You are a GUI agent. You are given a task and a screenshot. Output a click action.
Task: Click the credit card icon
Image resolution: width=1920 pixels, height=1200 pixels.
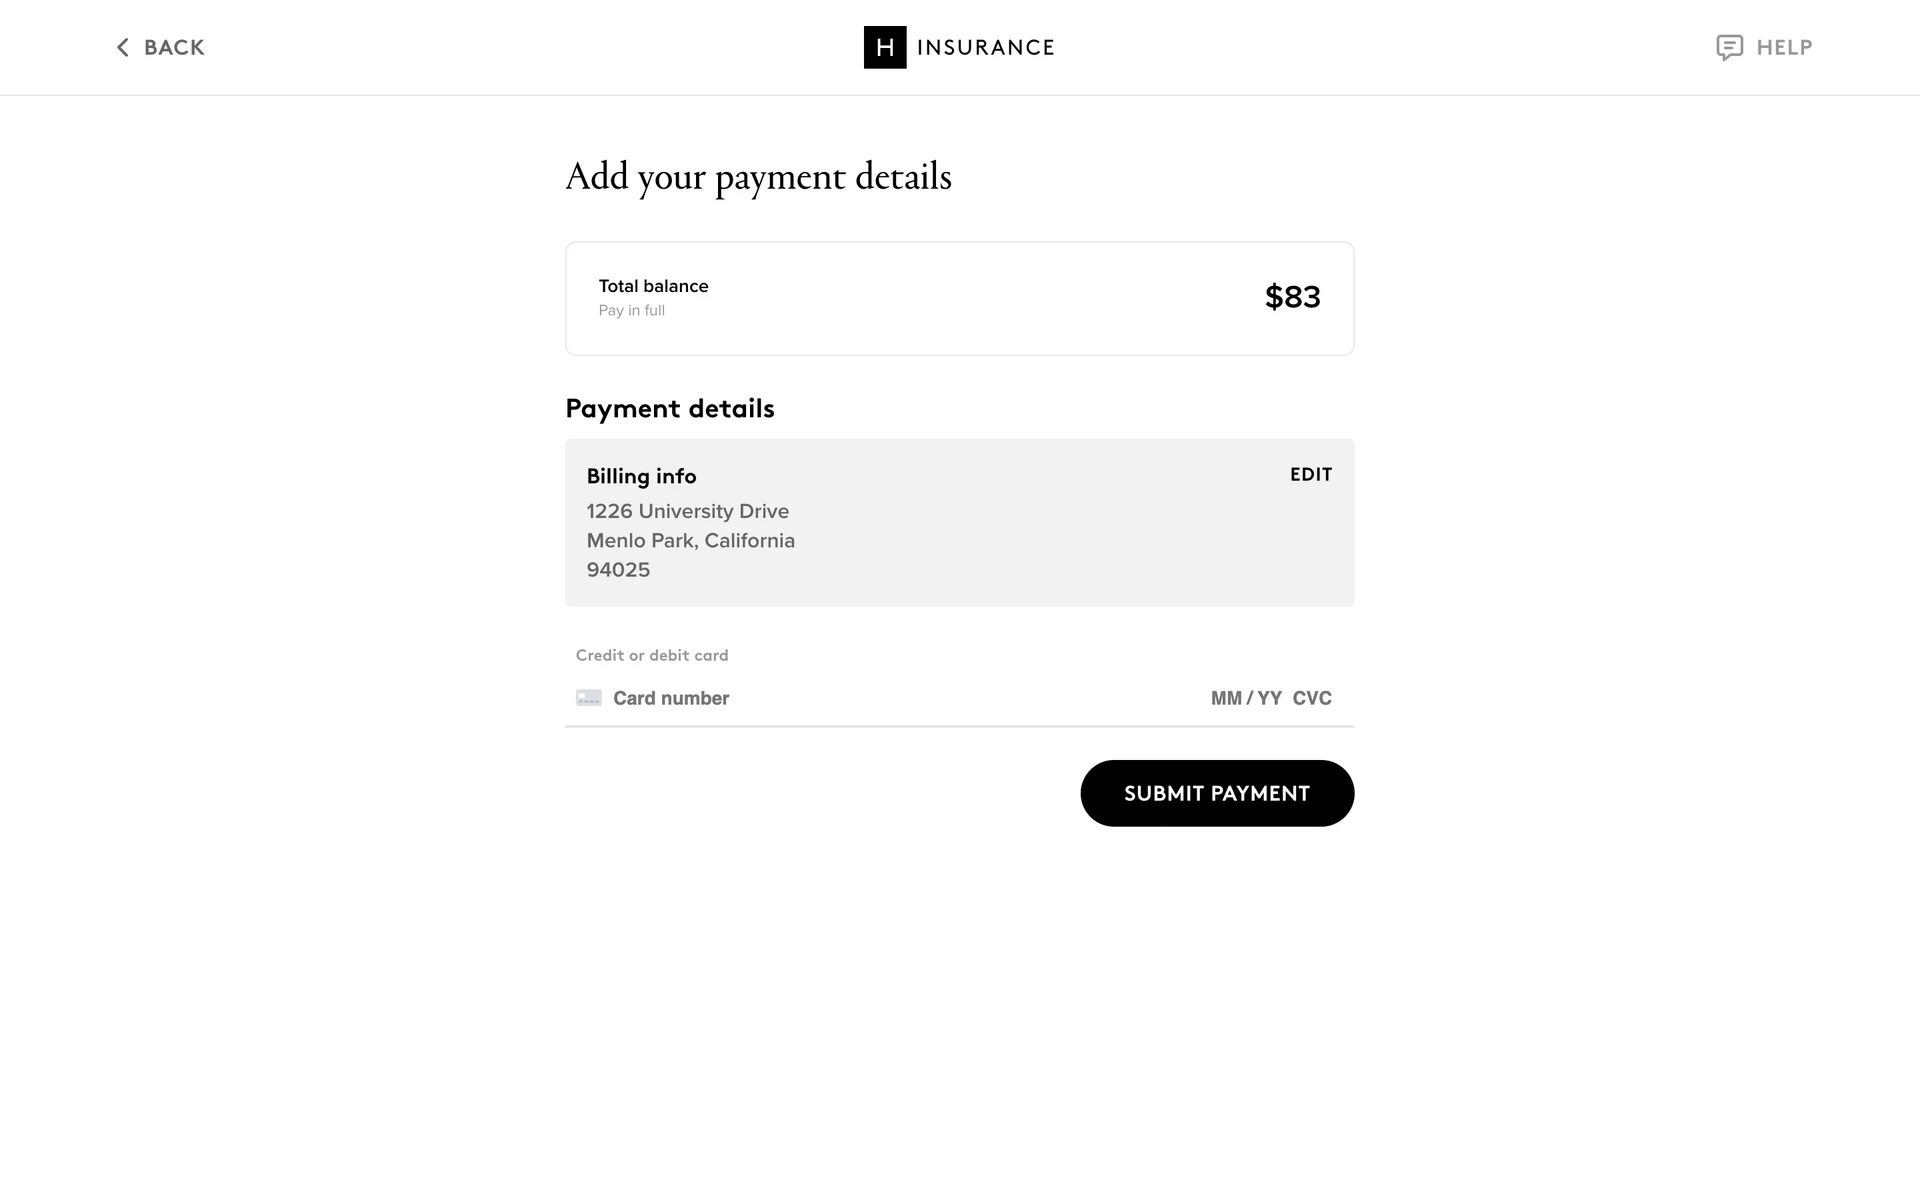(589, 698)
